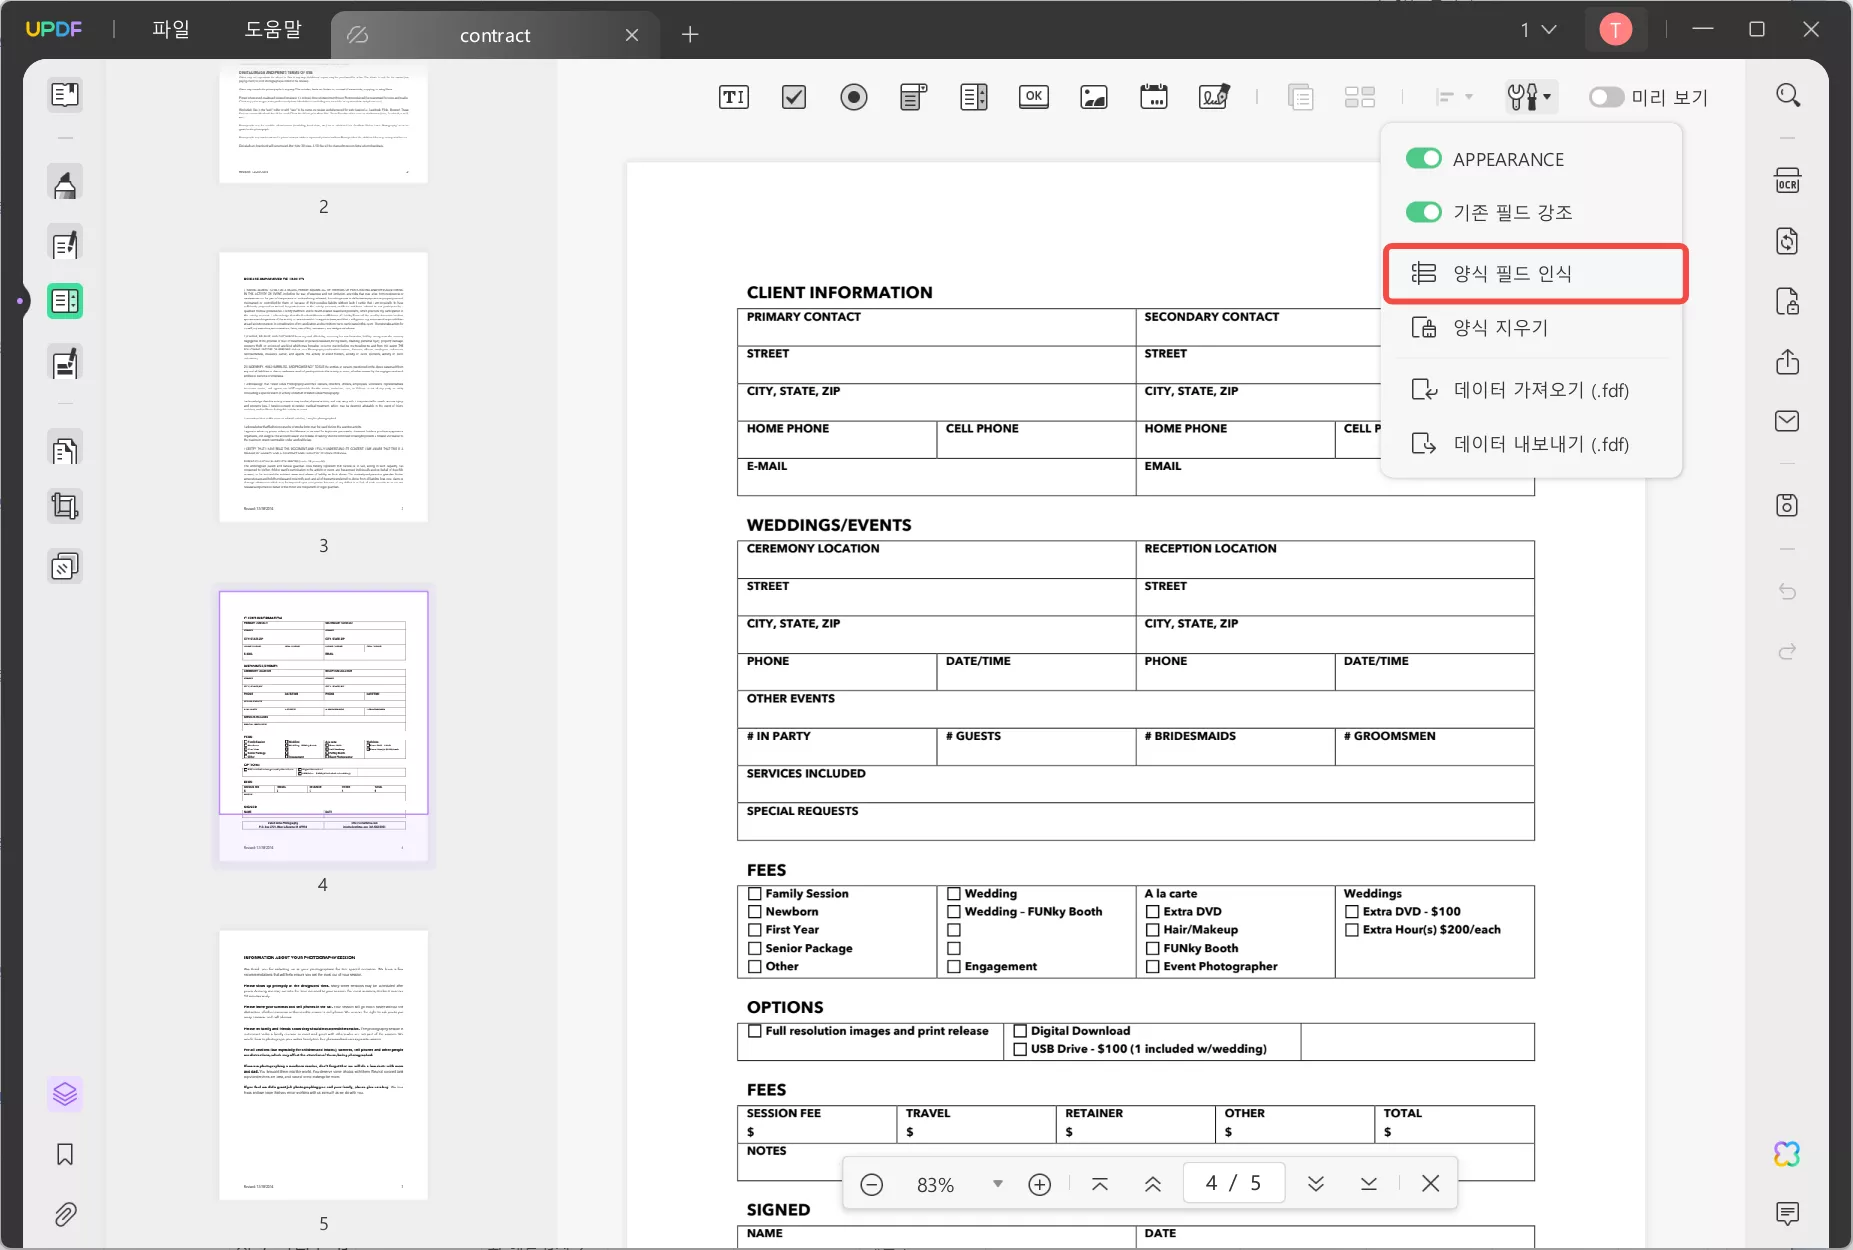The image size is (1853, 1250).
Task: Close the page navigation bar
Action: (x=1431, y=1184)
